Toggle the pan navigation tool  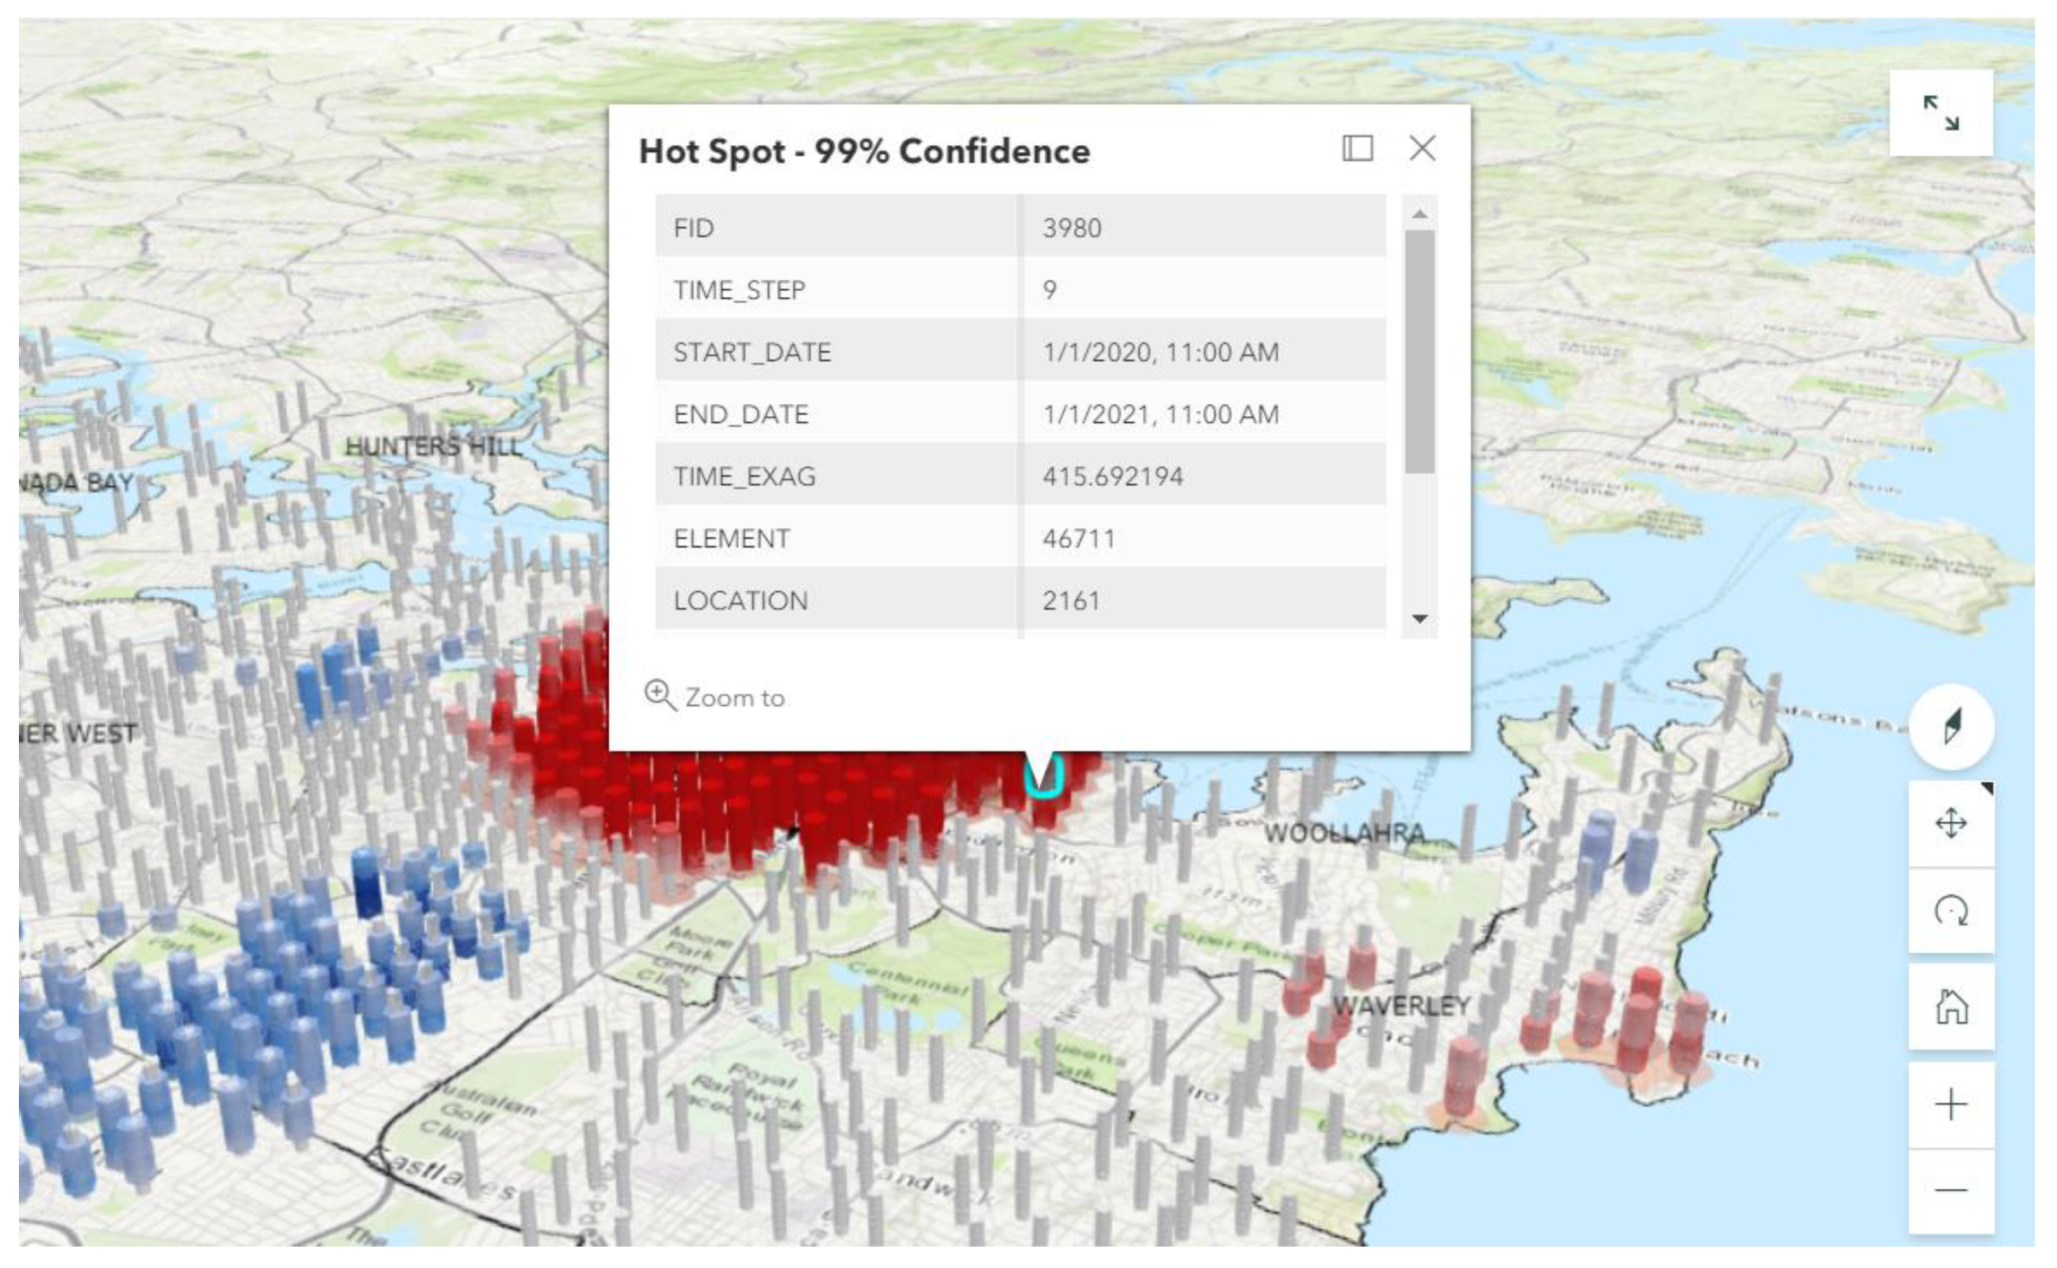click(x=1950, y=824)
